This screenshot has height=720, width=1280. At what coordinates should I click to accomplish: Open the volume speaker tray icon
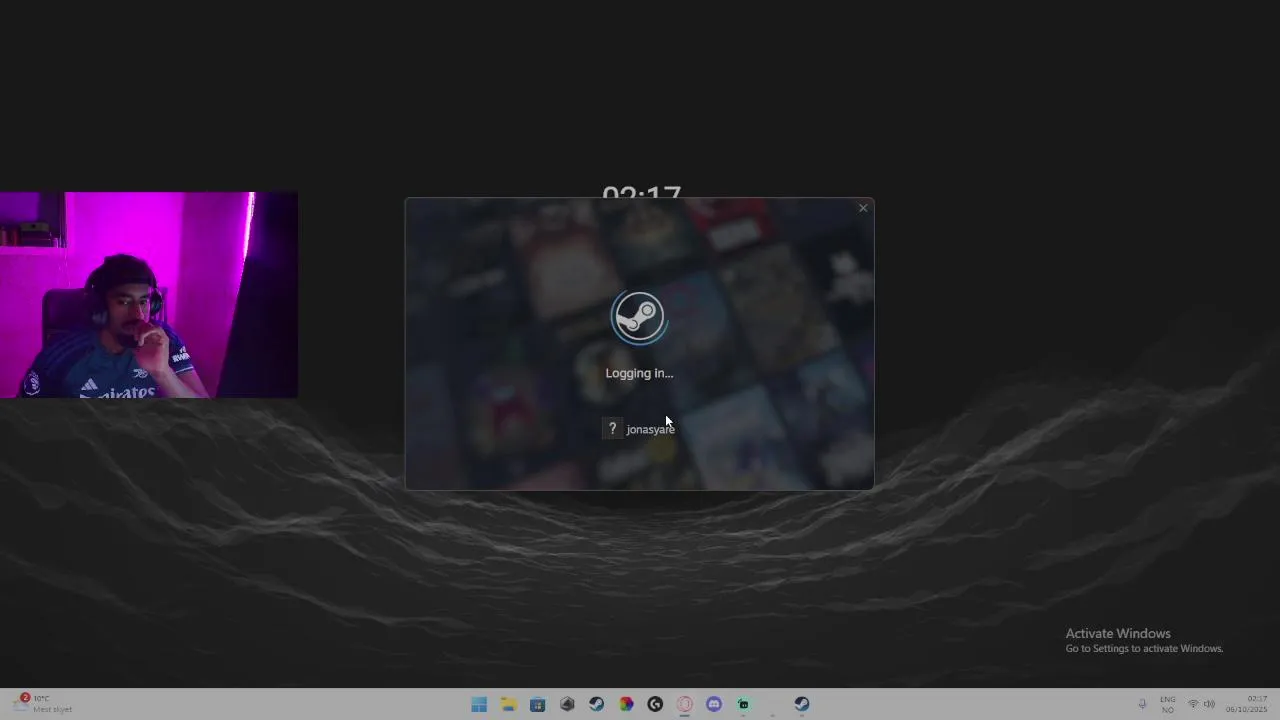[x=1209, y=704]
